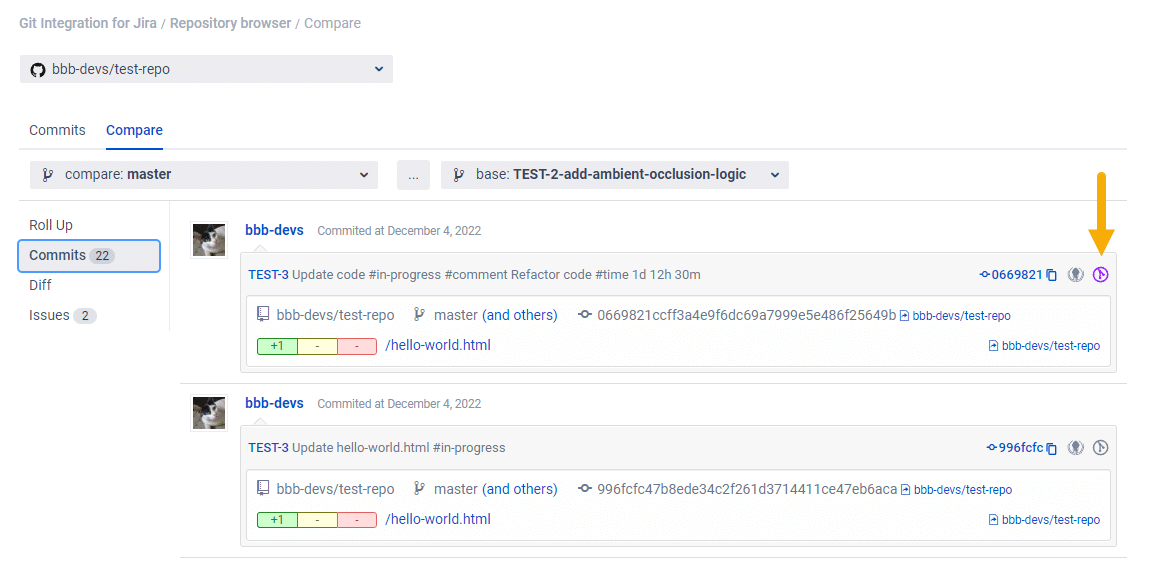Copy commit hash 996fcfc using copy icon
The image size is (1163, 562).
[1051, 449]
